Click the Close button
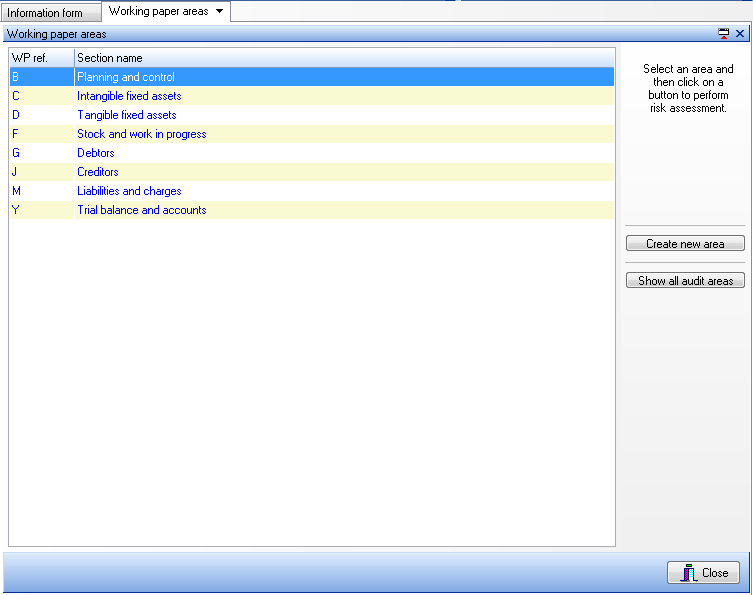753x595 pixels. click(x=703, y=572)
